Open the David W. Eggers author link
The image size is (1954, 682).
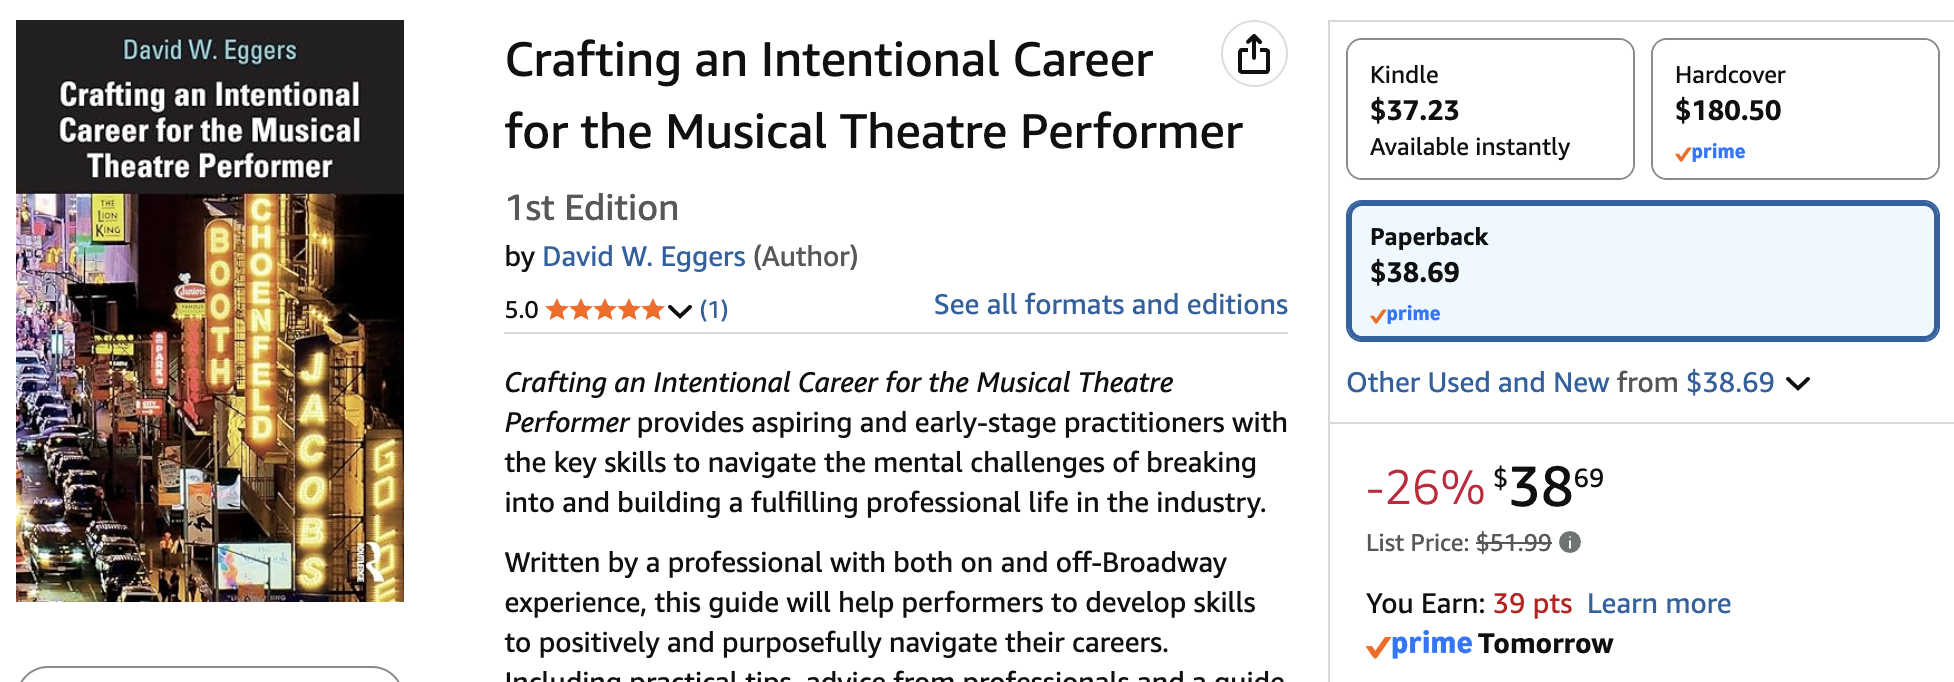click(643, 257)
